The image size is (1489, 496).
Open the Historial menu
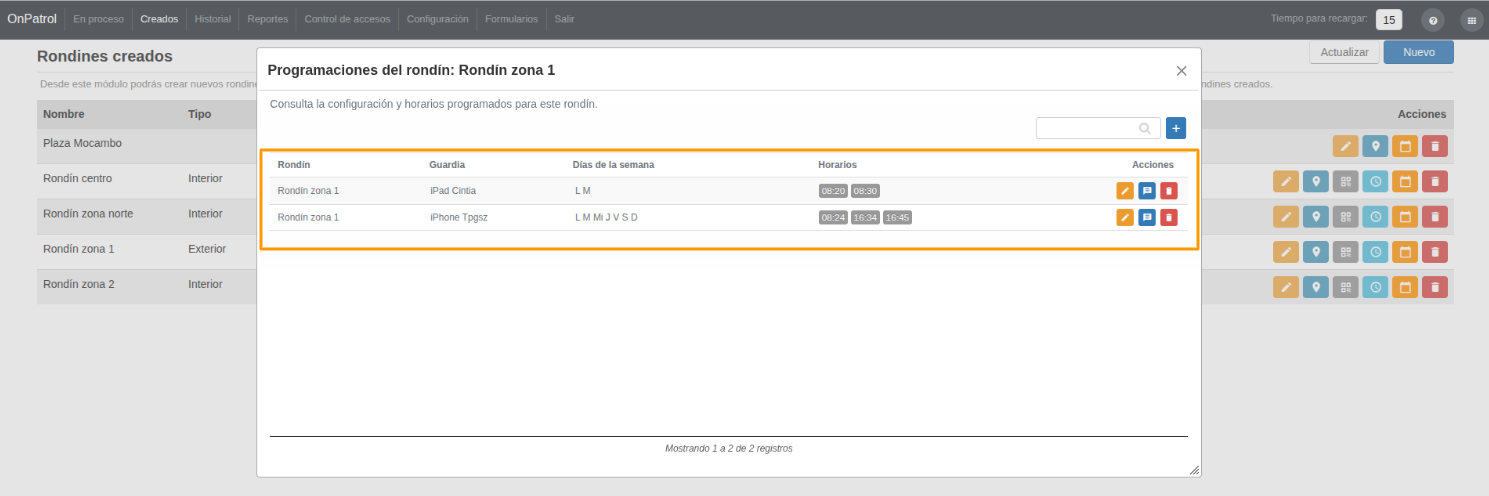pyautogui.click(x=213, y=19)
